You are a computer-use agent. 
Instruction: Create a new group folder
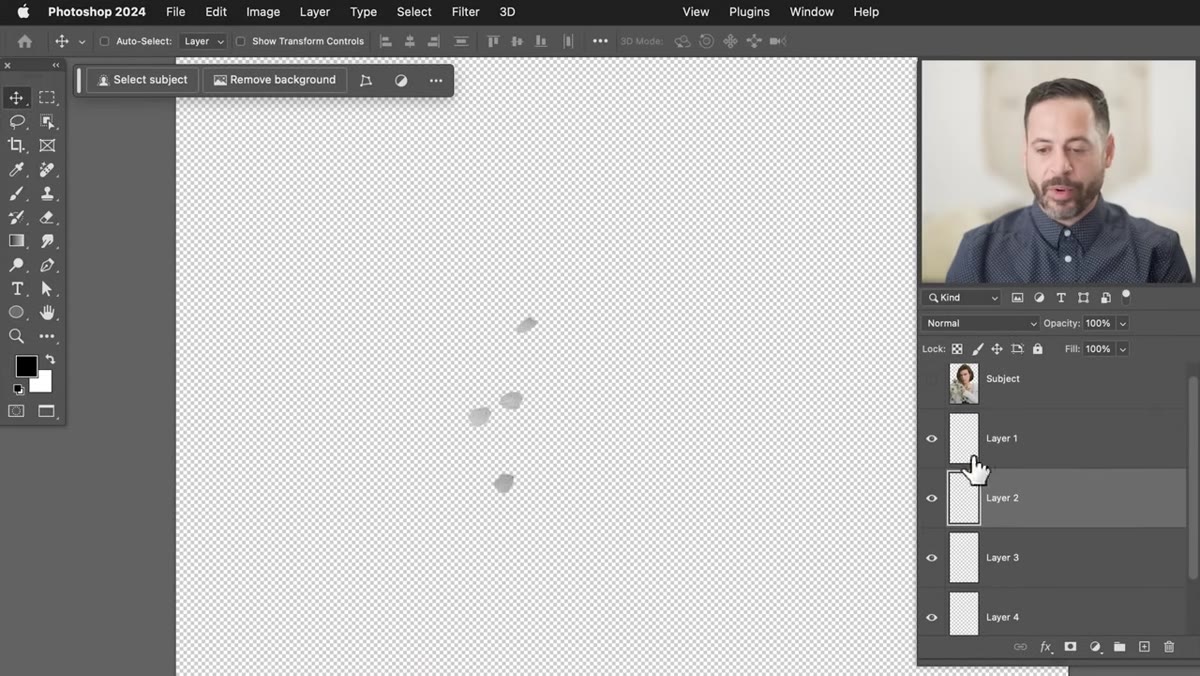click(1119, 647)
